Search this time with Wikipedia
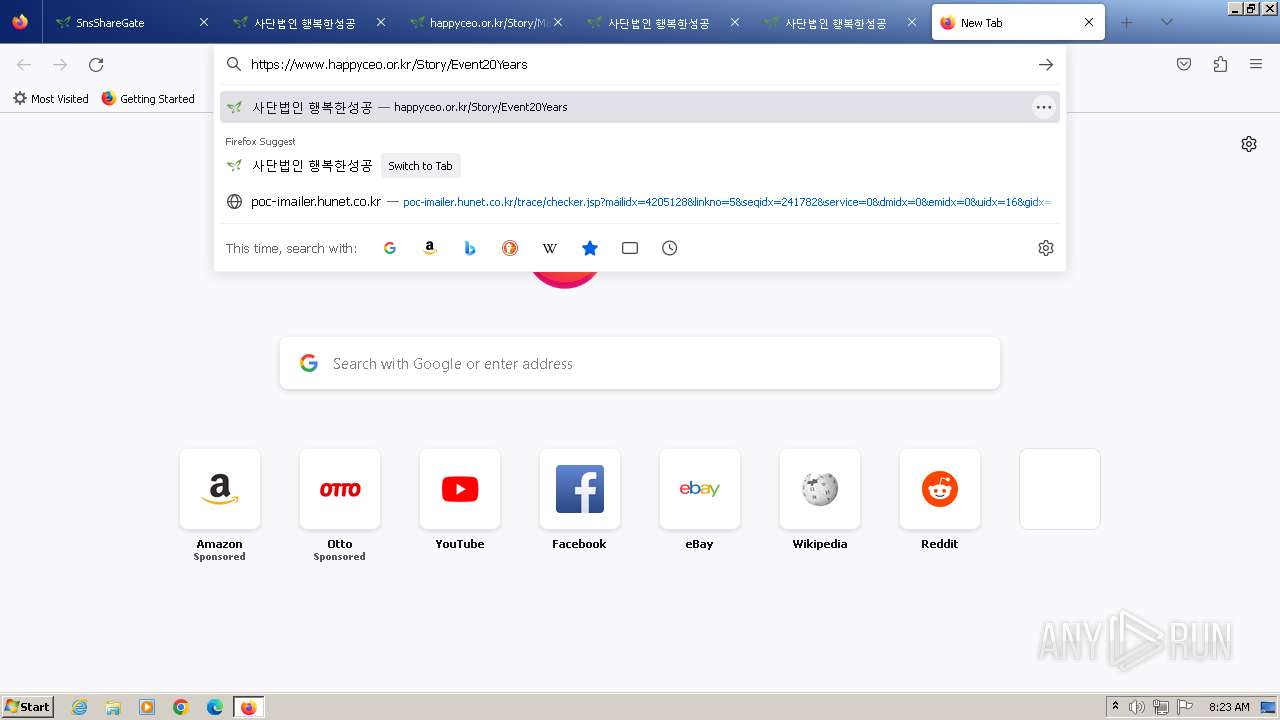1280x720 pixels. click(x=550, y=248)
